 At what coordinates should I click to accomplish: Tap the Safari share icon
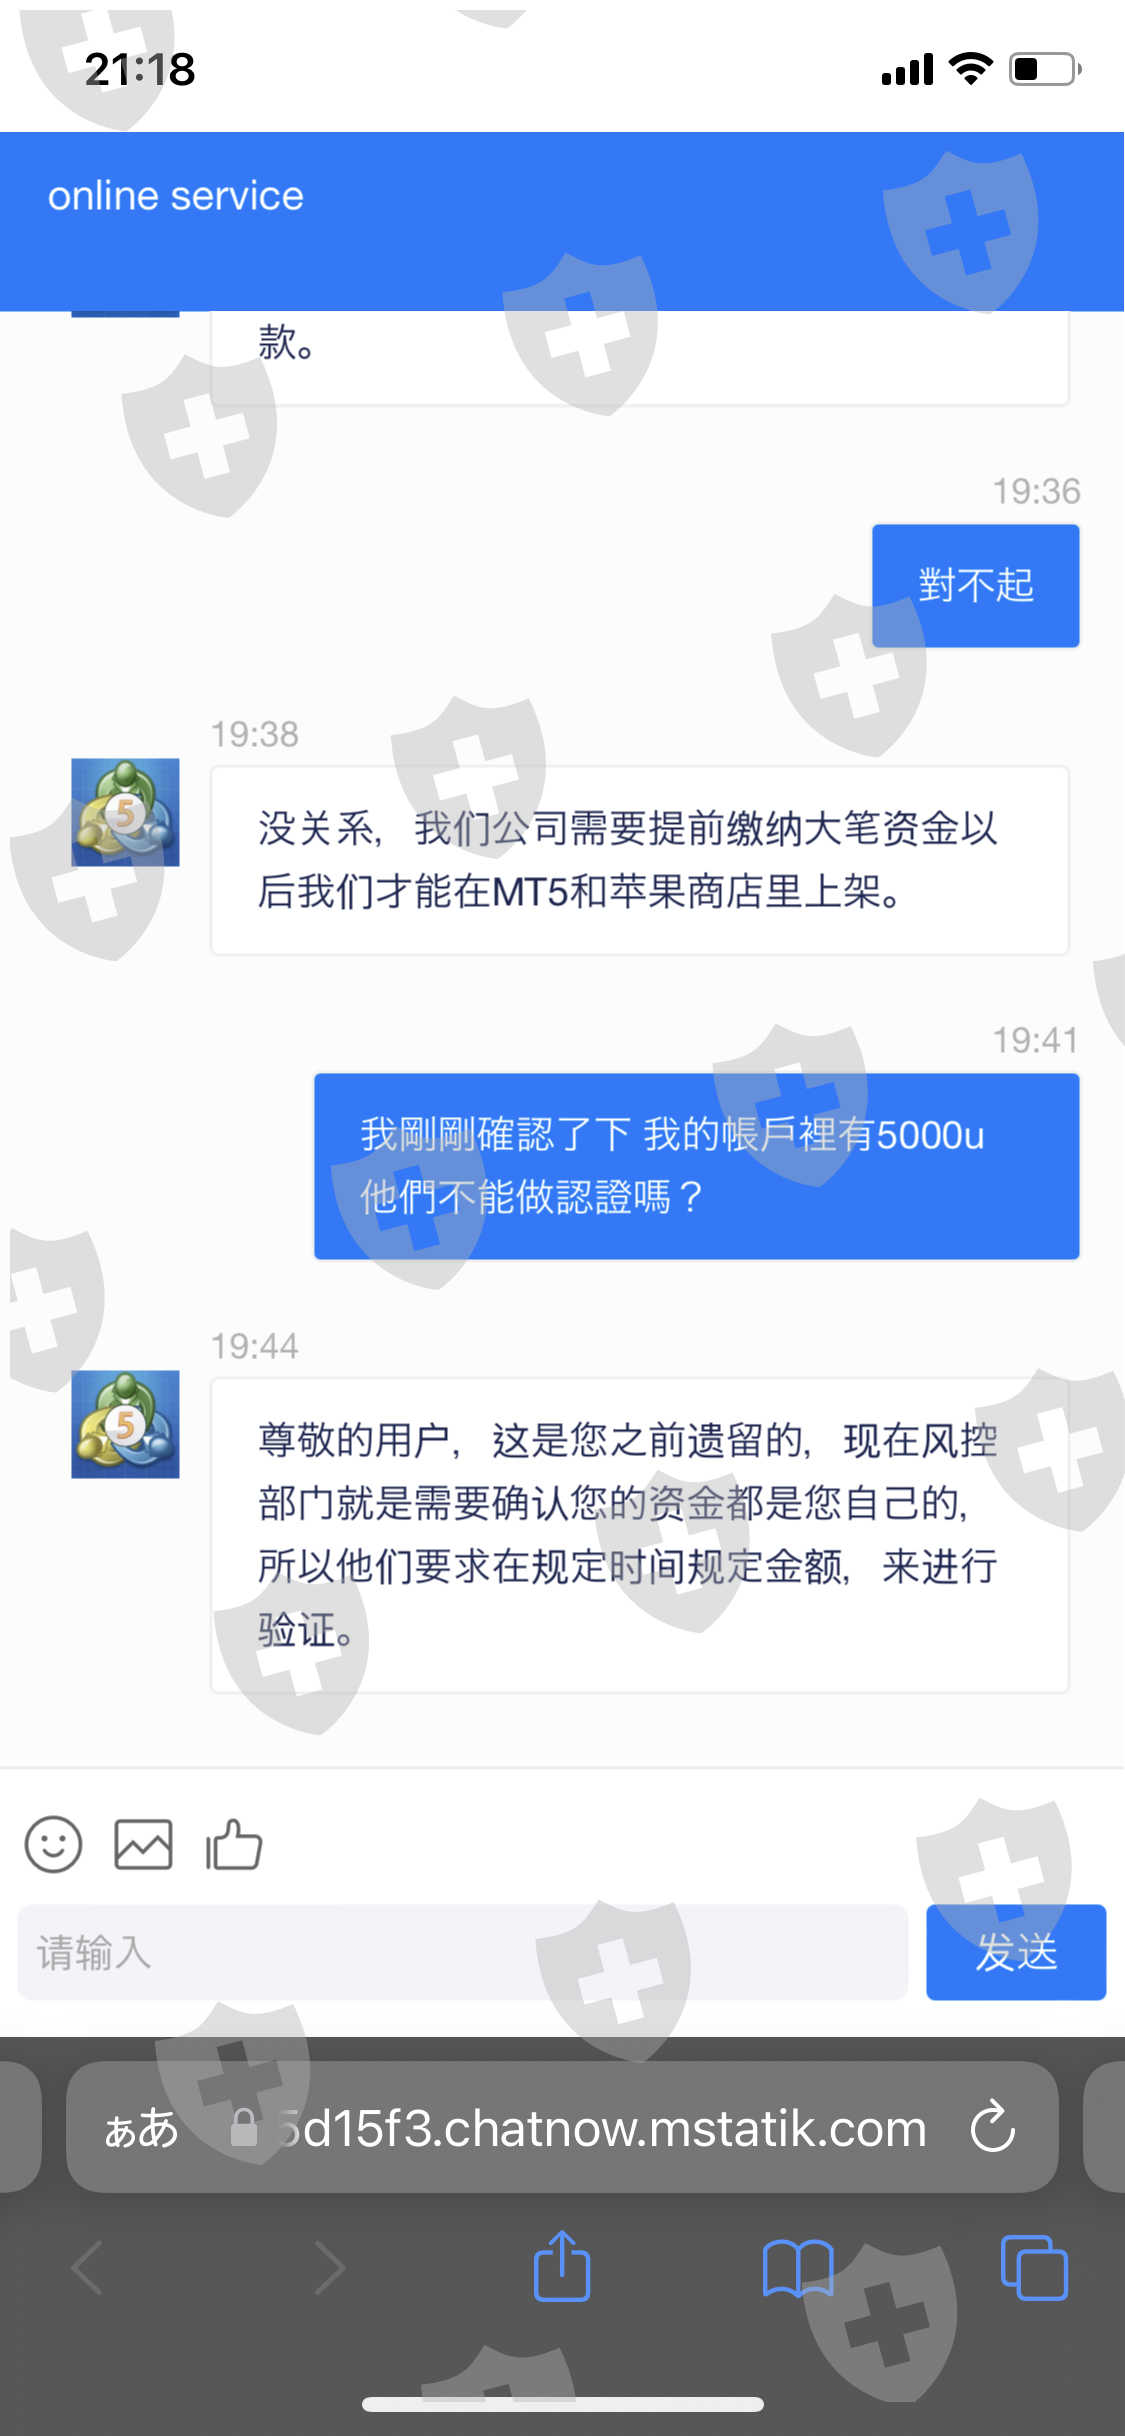point(562,2266)
